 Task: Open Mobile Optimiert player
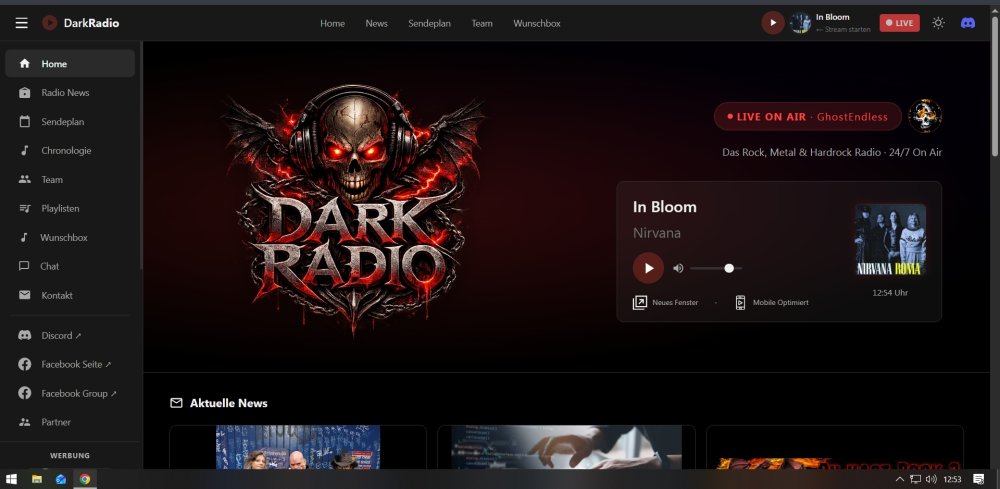[x=771, y=302]
